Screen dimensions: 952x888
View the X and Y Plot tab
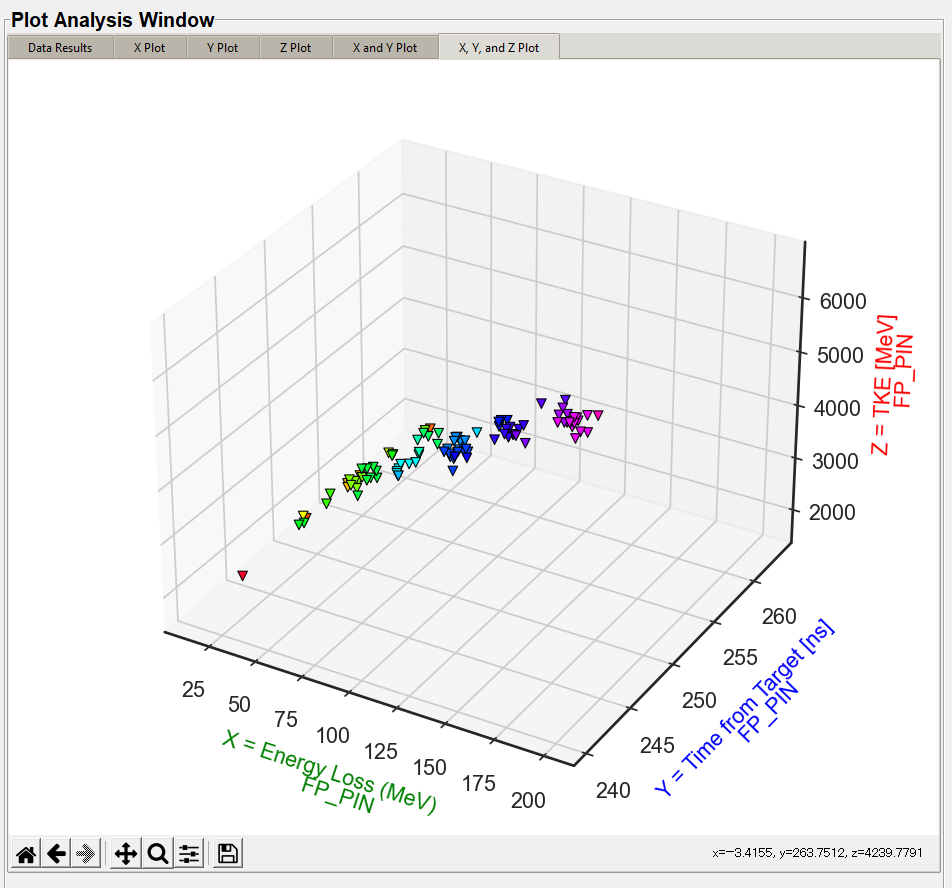pos(385,47)
